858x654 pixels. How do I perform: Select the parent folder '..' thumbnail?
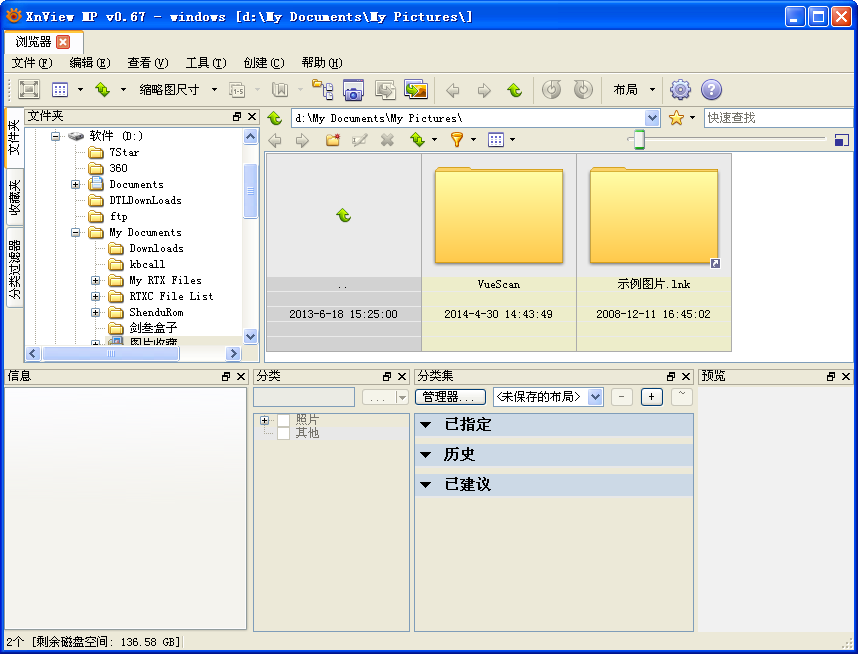343,252
